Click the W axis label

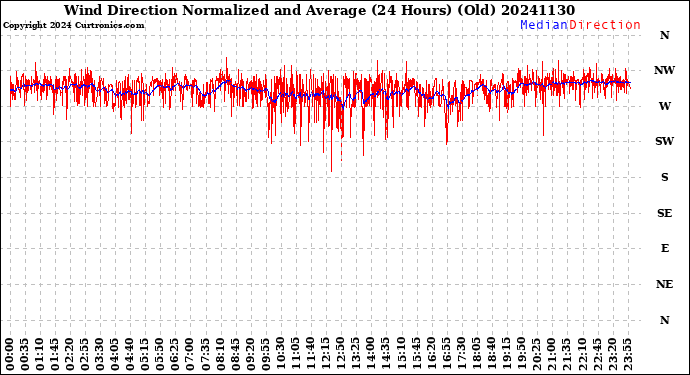[665, 106]
